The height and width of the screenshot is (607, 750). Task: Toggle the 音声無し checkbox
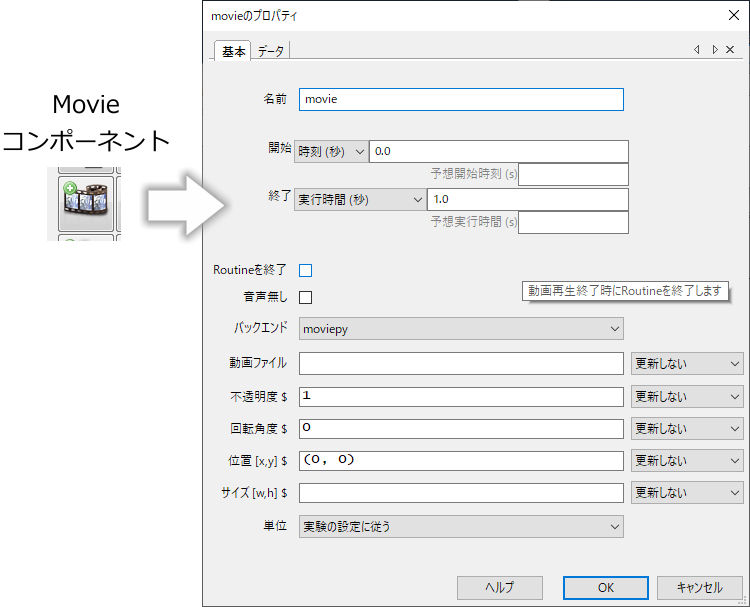306,298
